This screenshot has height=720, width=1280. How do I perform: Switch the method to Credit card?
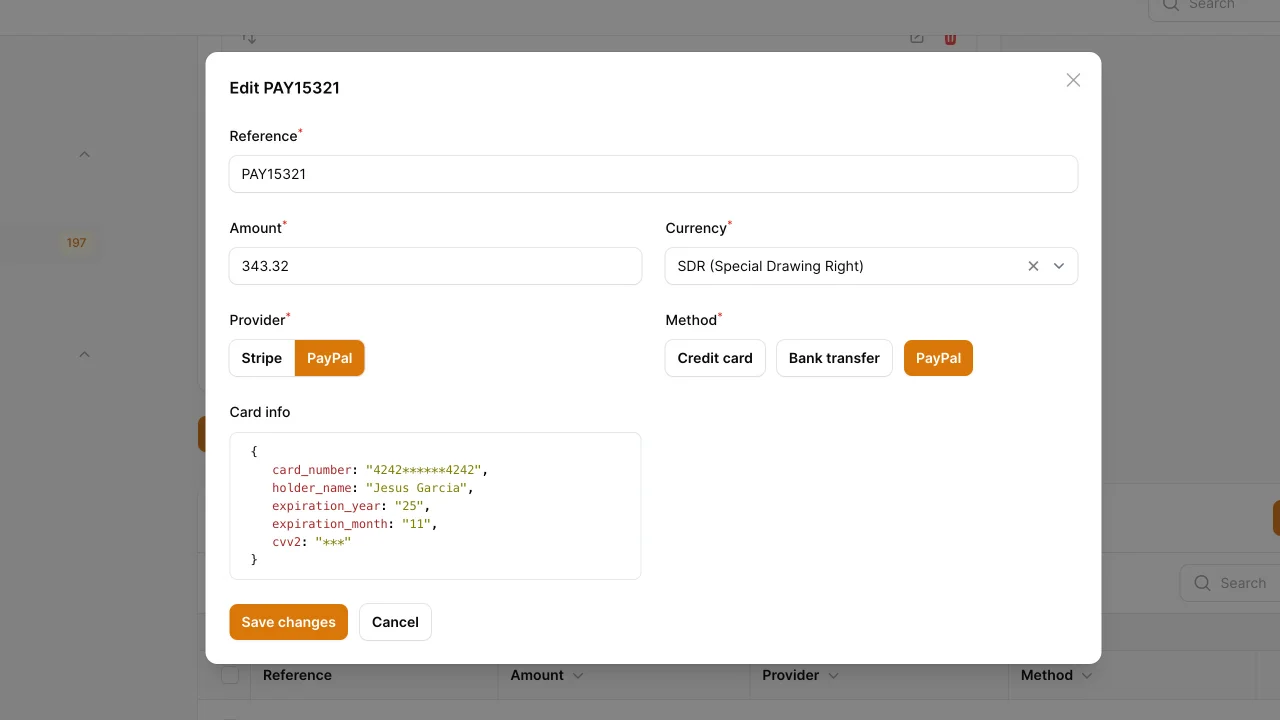[715, 358]
